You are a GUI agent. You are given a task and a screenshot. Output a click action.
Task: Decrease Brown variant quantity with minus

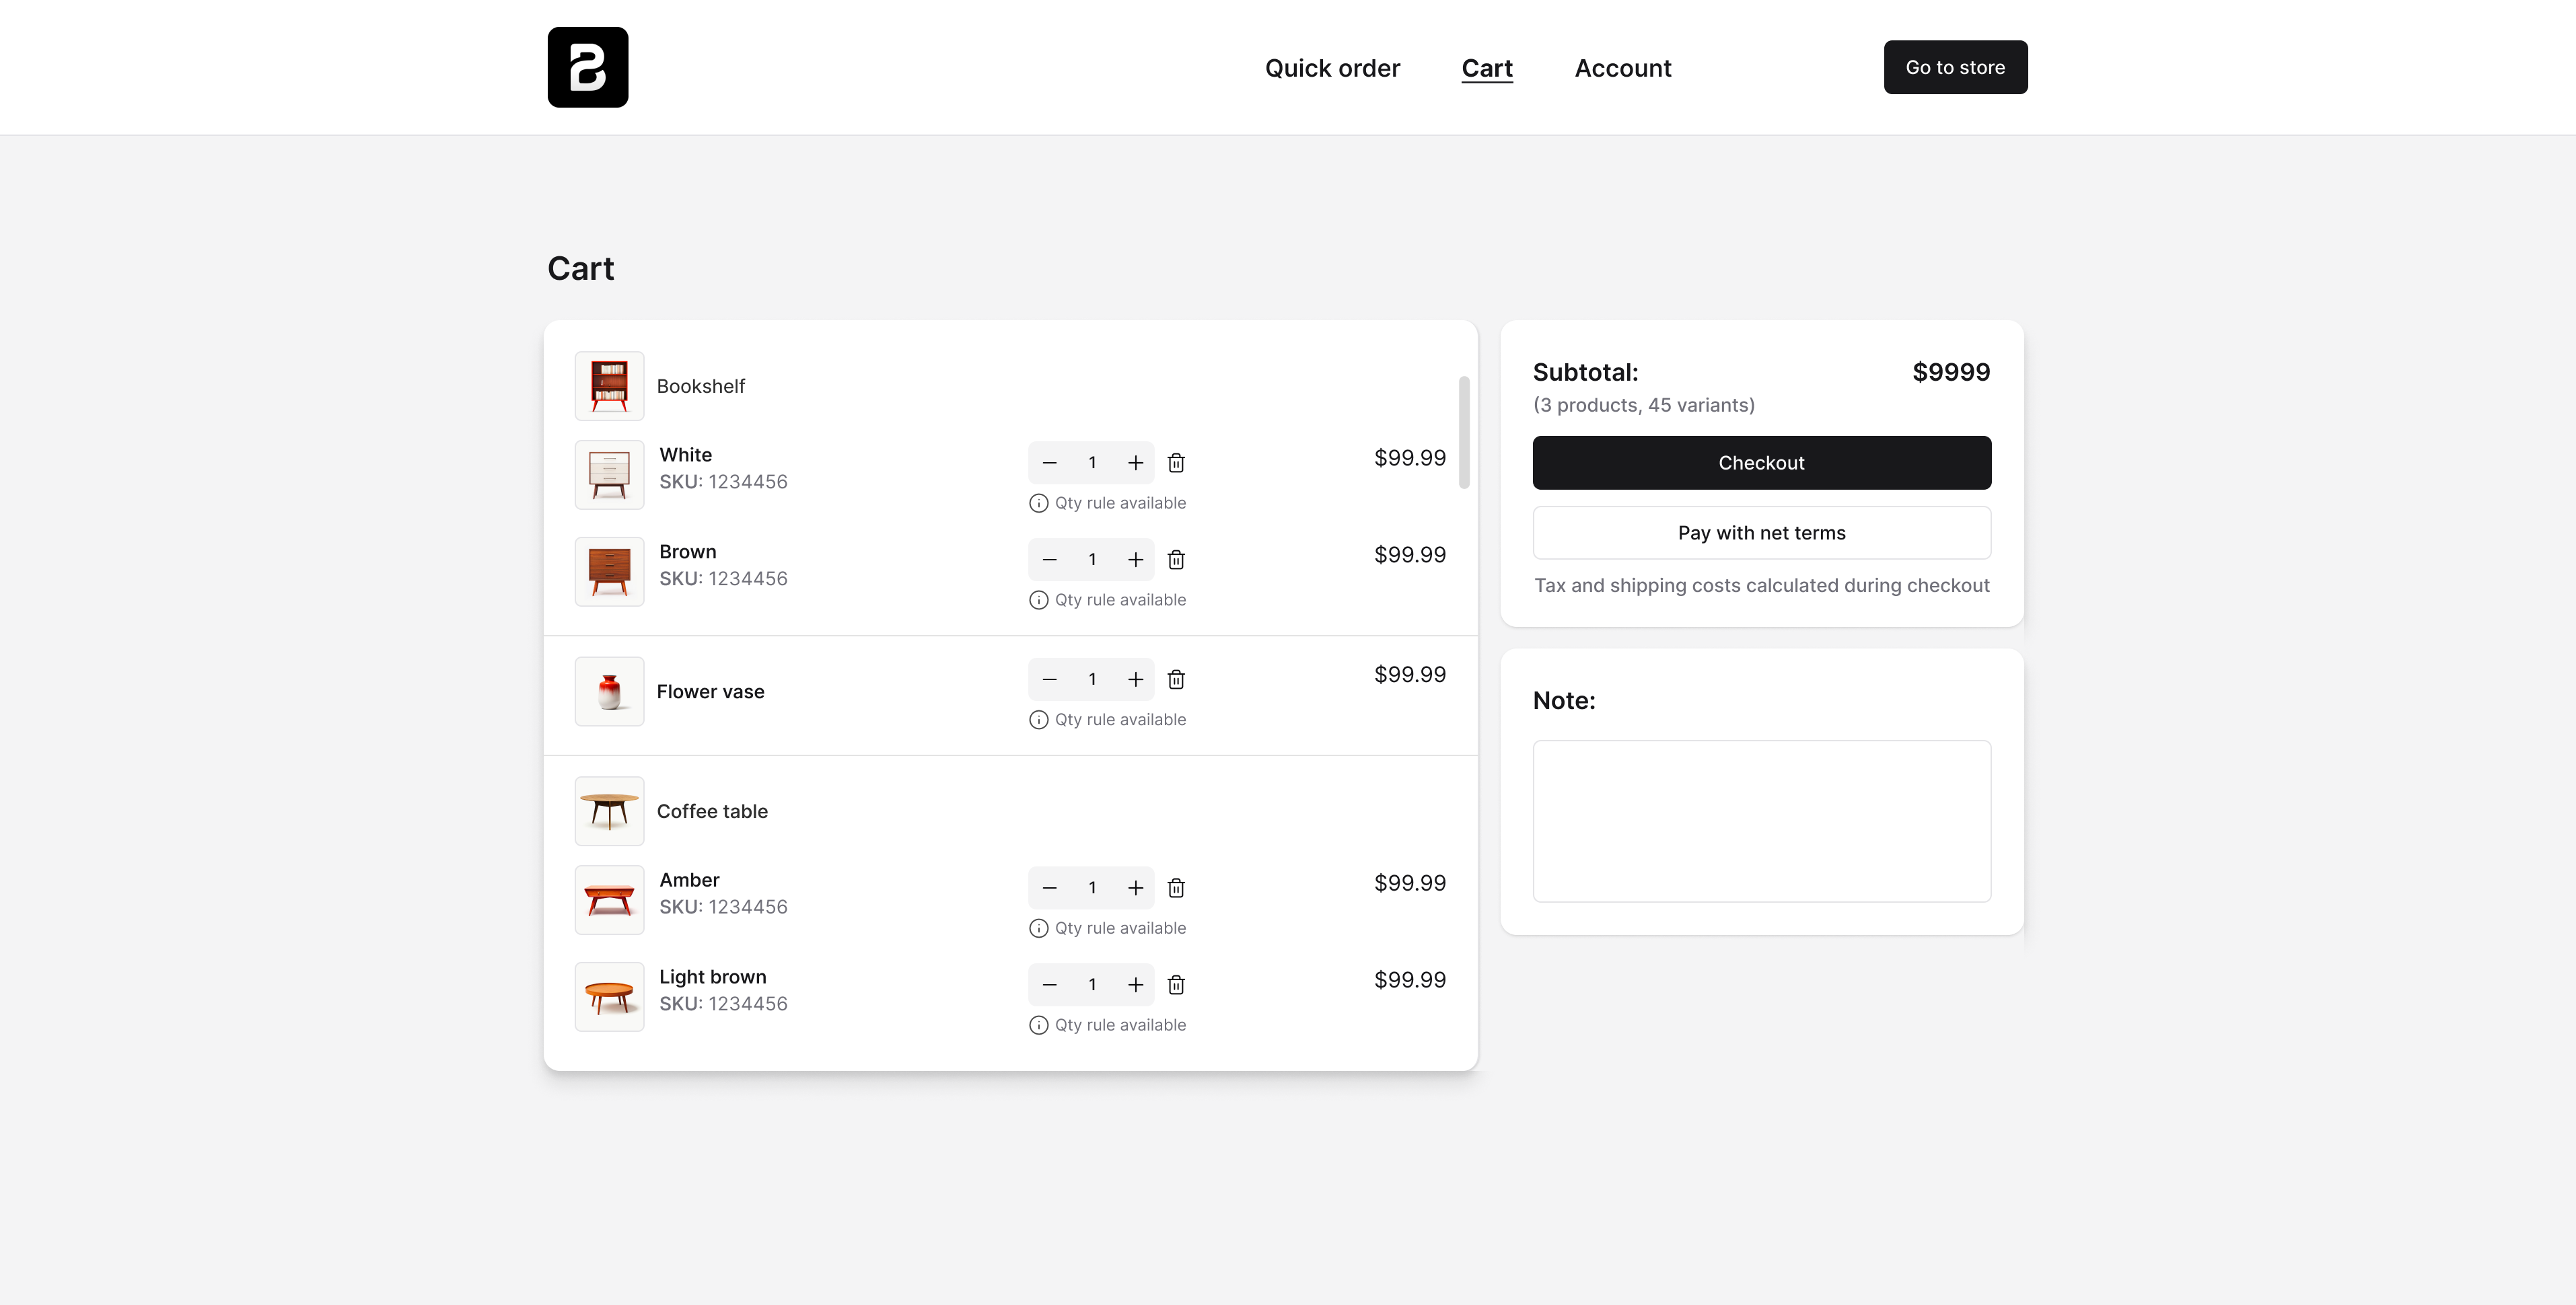[x=1049, y=560]
